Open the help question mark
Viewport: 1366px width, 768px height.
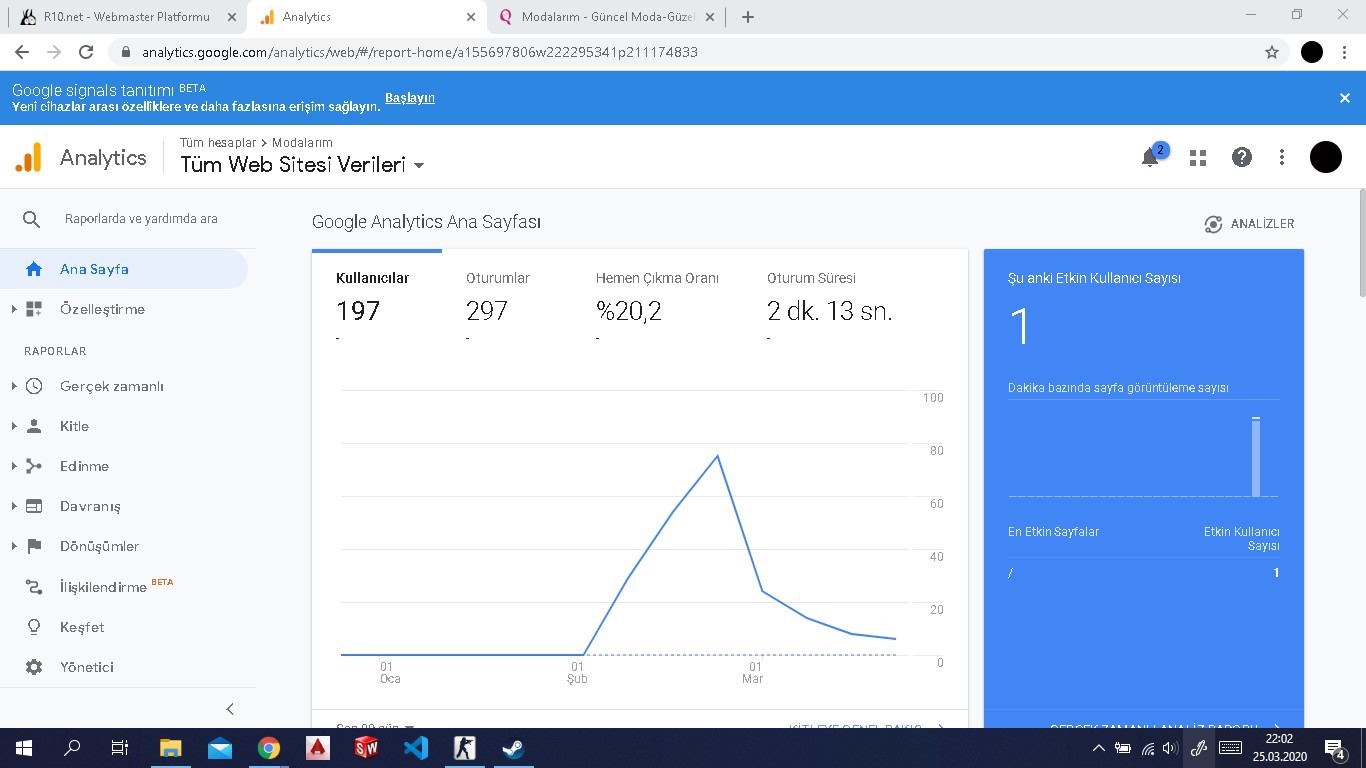[1242, 157]
